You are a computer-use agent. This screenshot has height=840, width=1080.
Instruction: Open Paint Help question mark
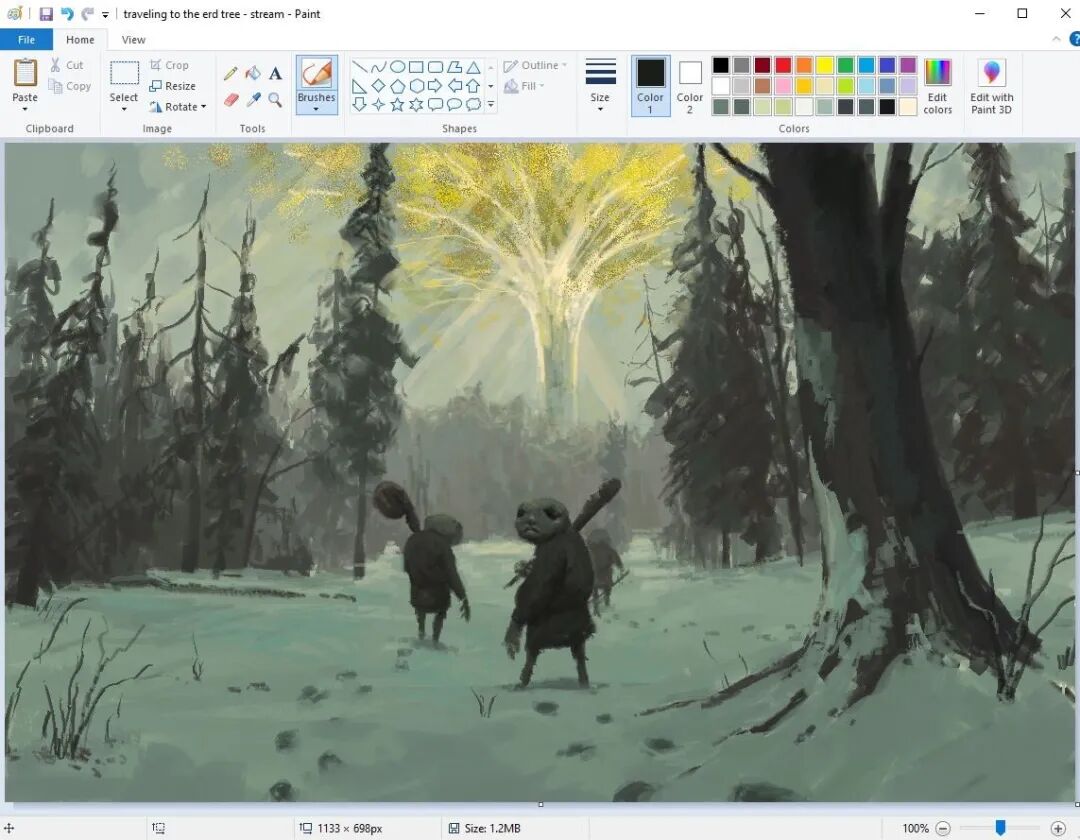point(1074,39)
